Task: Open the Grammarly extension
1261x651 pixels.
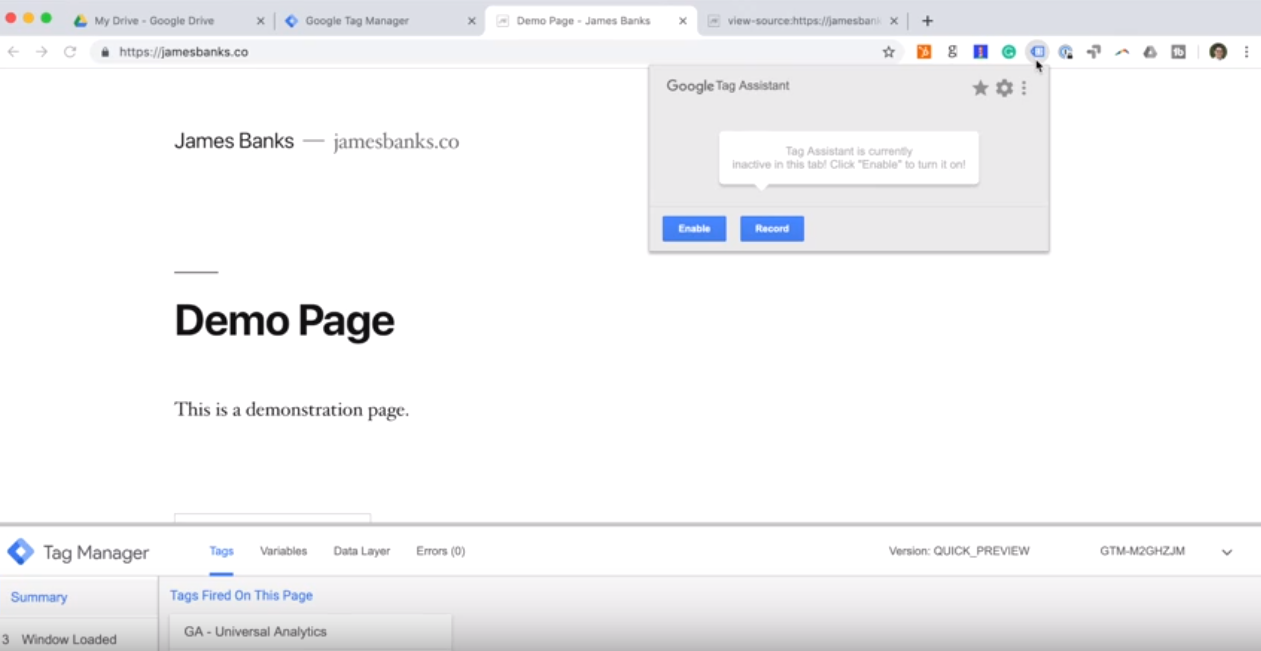Action: pyautogui.click(x=1009, y=51)
